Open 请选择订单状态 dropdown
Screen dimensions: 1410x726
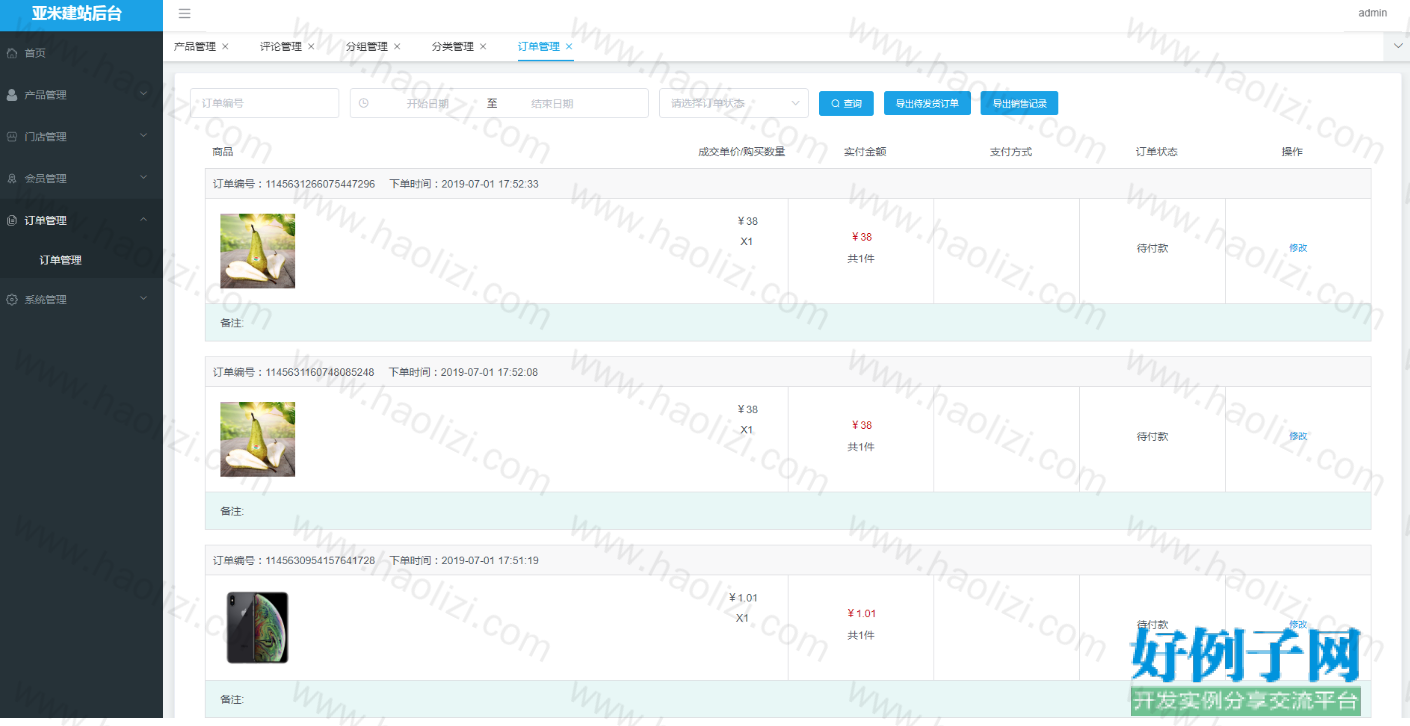(734, 103)
